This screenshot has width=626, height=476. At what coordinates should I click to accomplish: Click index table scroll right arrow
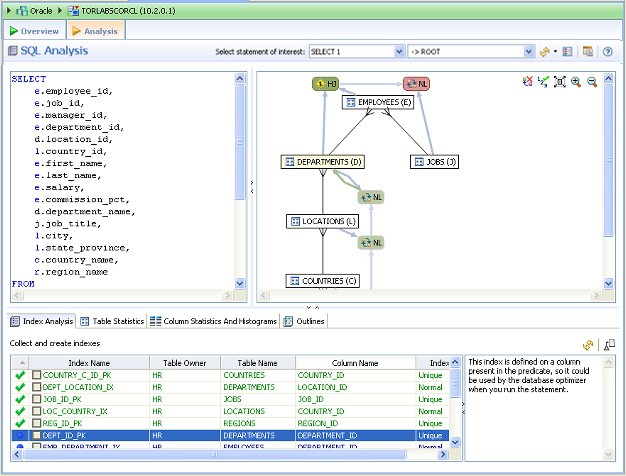pyautogui.click(x=443, y=454)
